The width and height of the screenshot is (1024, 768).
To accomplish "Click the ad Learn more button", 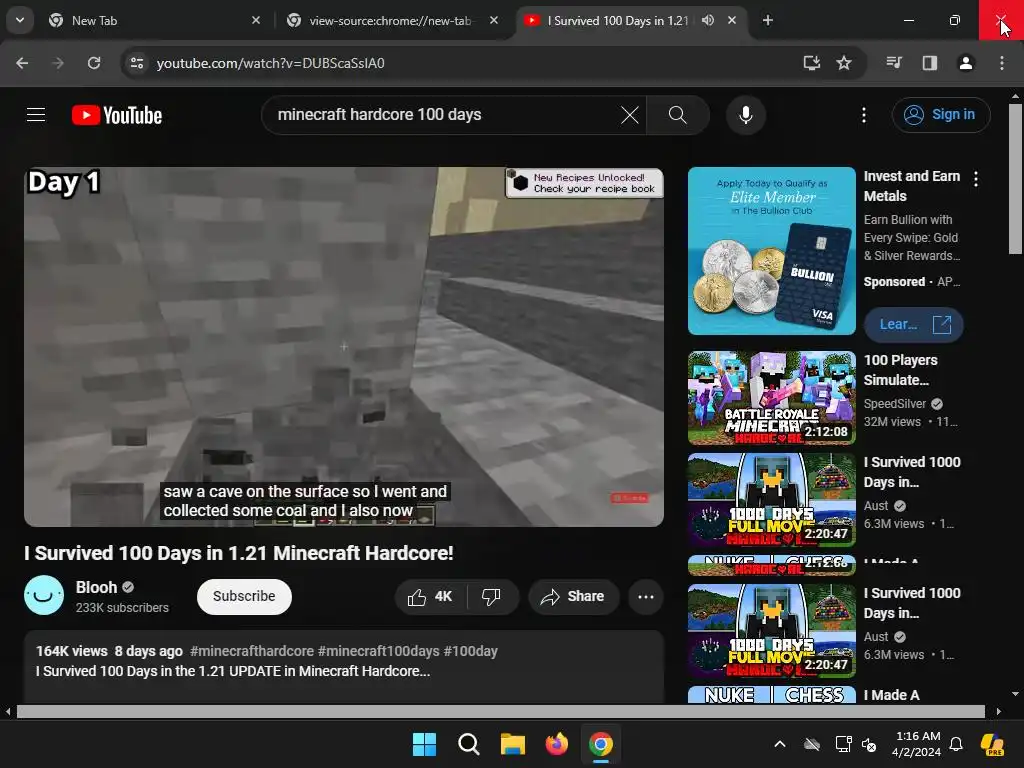I will point(913,325).
